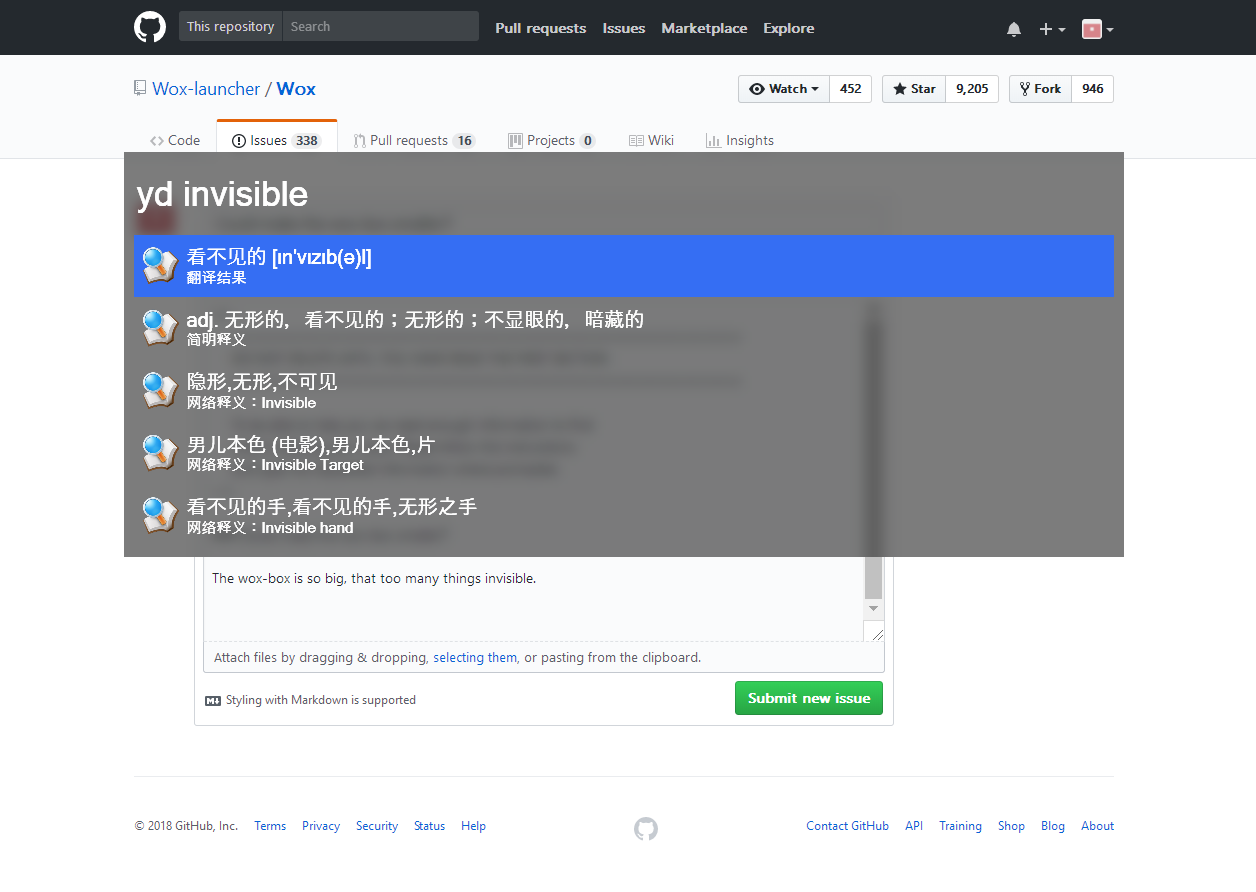Open the footer About link
1256x892 pixels.
pyautogui.click(x=1097, y=826)
